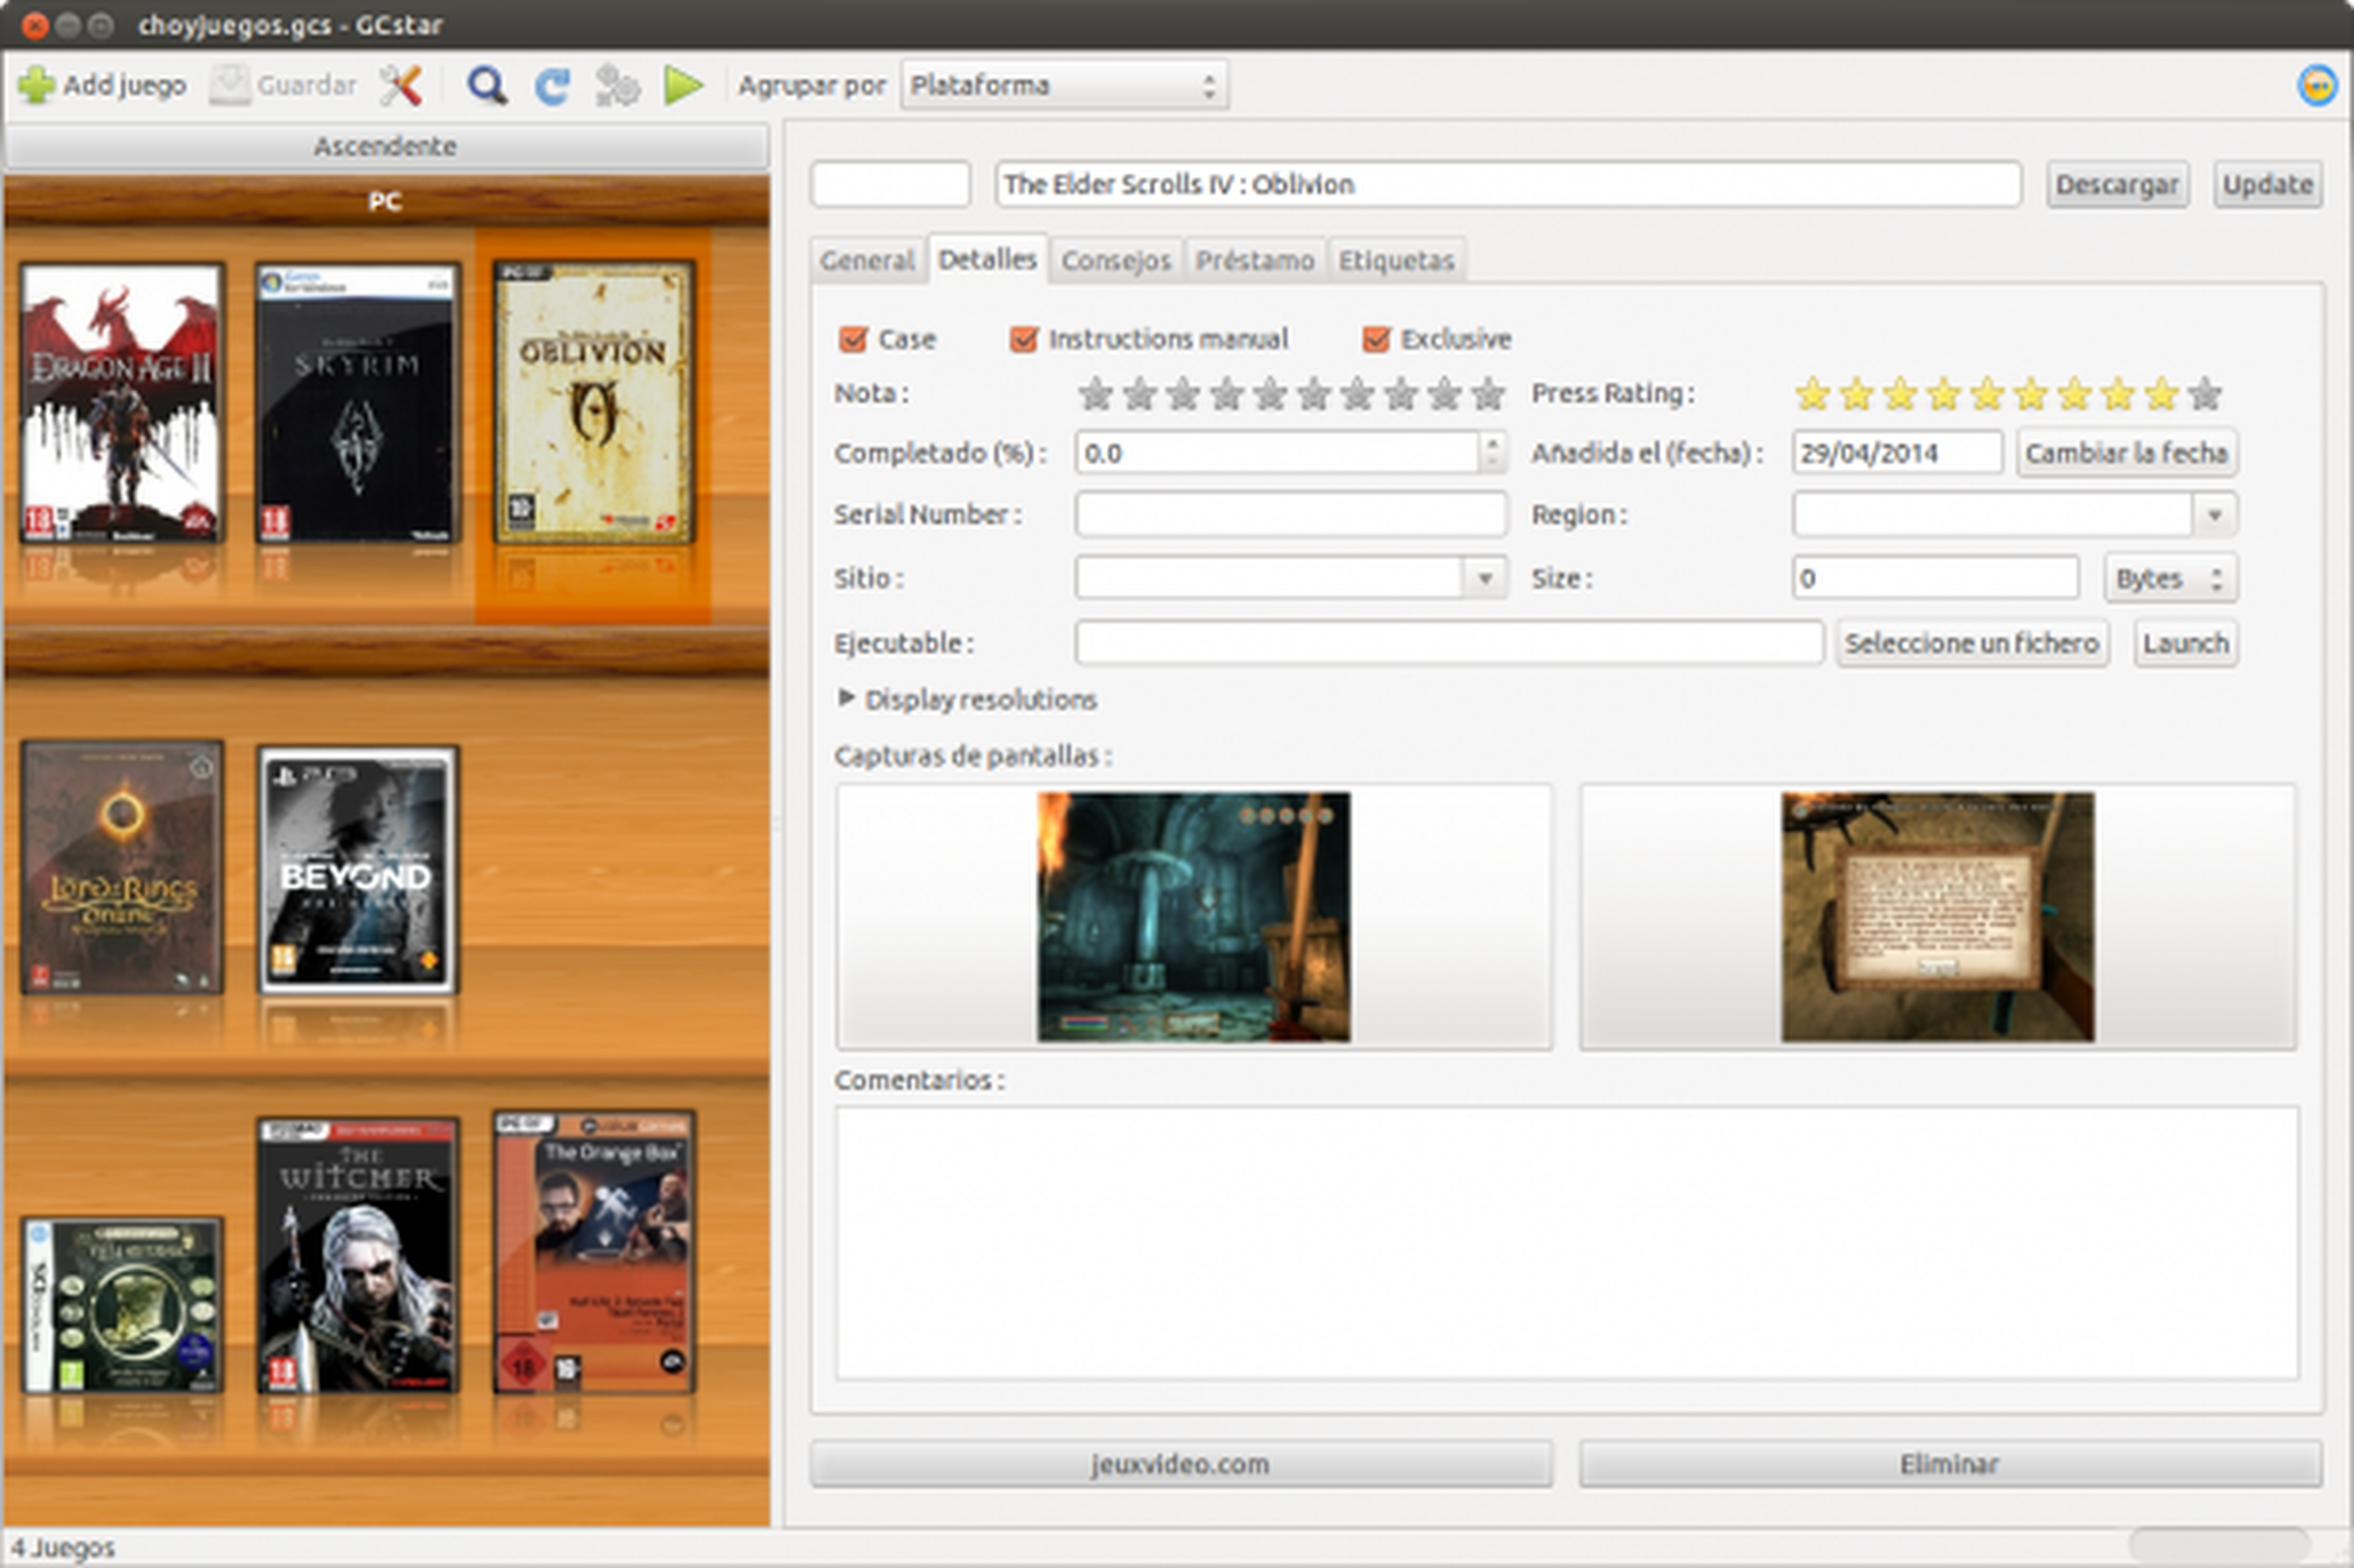Select the Dragon Age II cover
Viewport: 2354px width, 1568px height.
click(x=122, y=404)
